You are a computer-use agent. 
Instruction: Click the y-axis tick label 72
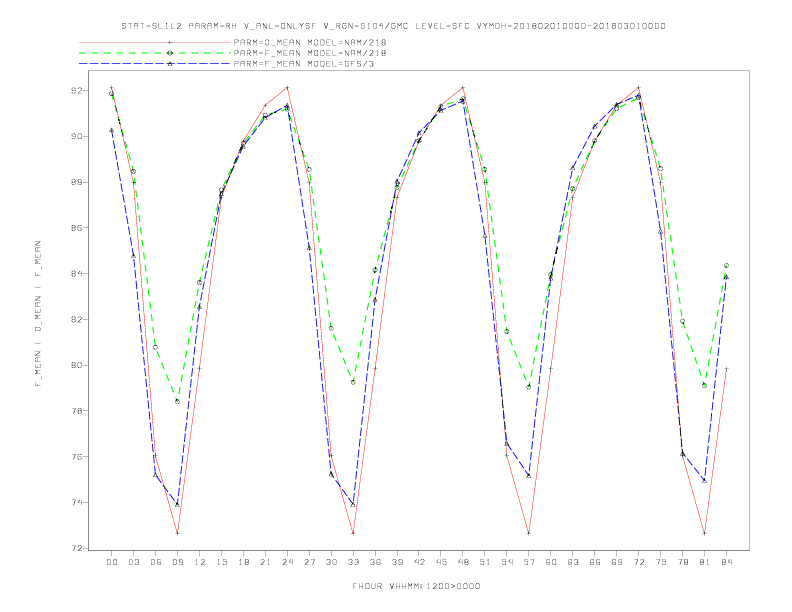(76, 548)
